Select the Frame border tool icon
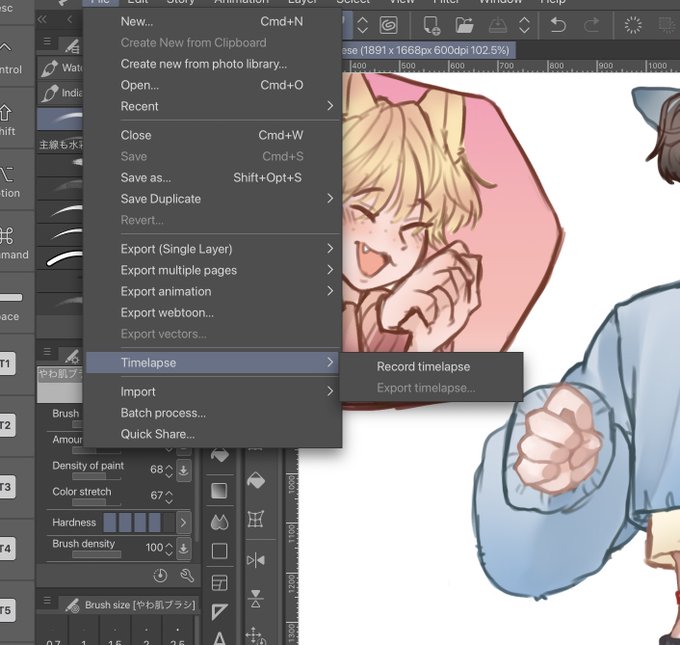The height and width of the screenshot is (645, 680). pos(219,583)
